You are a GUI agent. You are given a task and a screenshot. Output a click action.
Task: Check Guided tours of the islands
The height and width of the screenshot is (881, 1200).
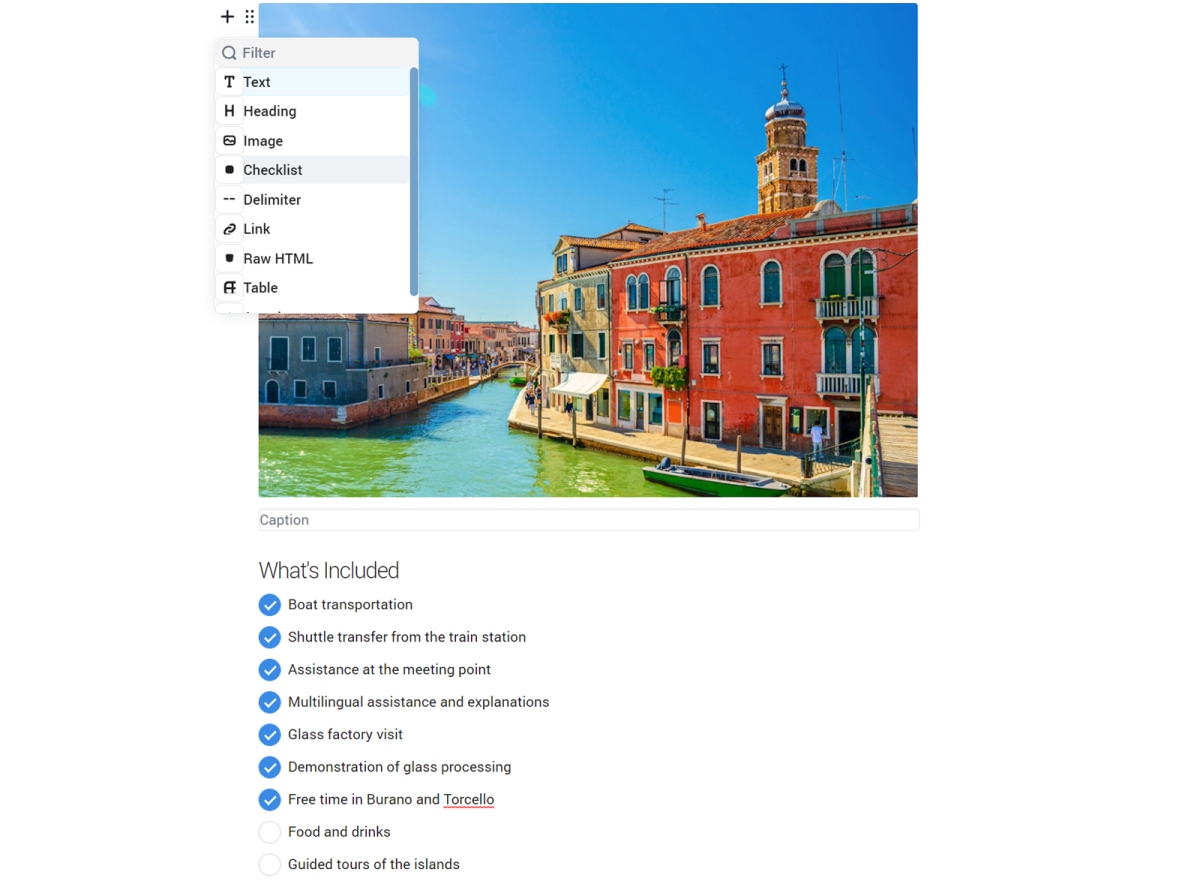[269, 864]
